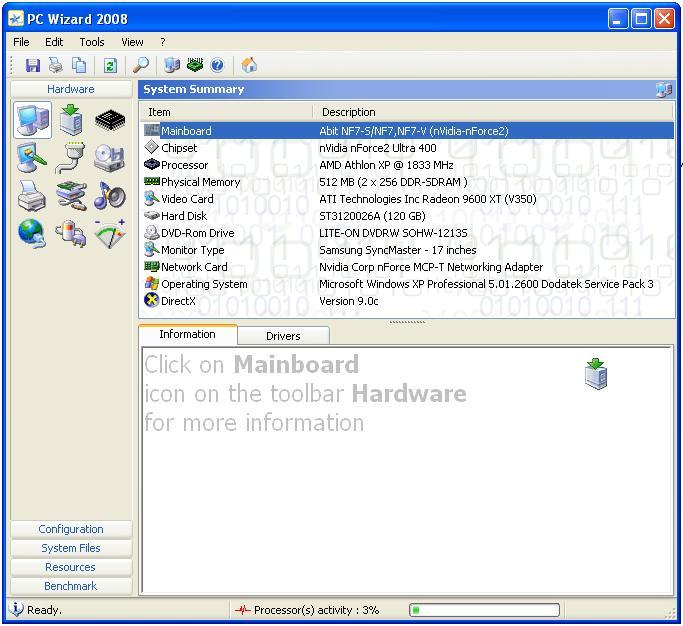Viewport: 683px width, 626px height.
Task: Click the PC Wizard 2008 title bar icon
Action: tap(16, 19)
